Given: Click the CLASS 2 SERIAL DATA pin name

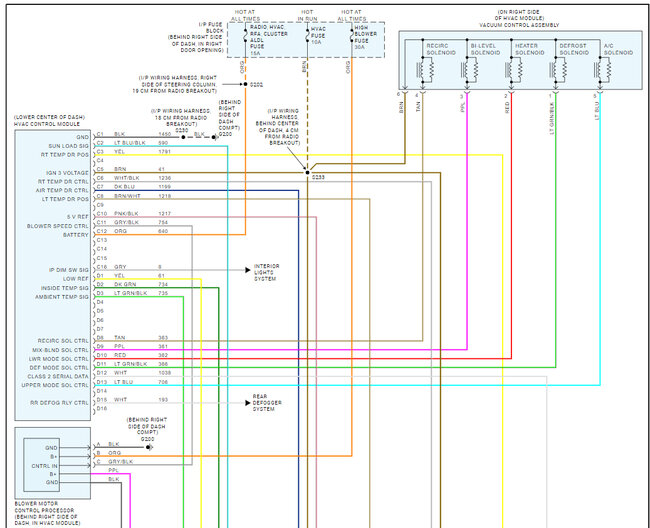Looking at the screenshot, I should 58,377.
